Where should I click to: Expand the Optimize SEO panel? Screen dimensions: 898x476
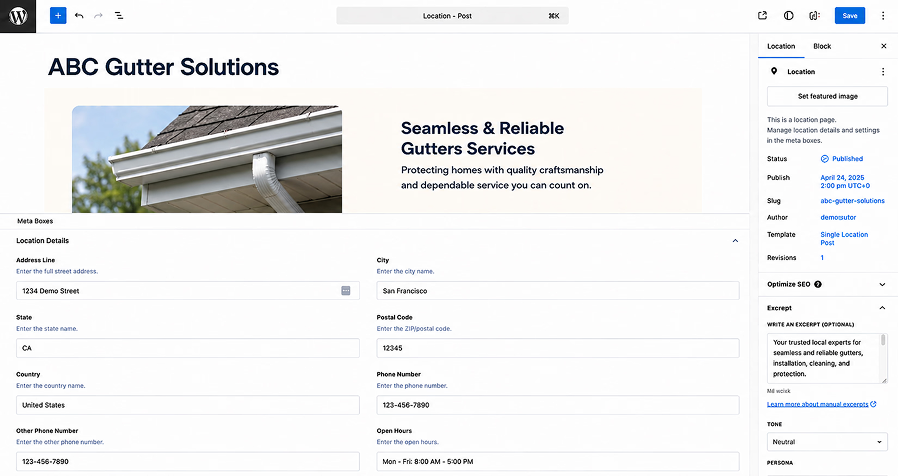[882, 284]
